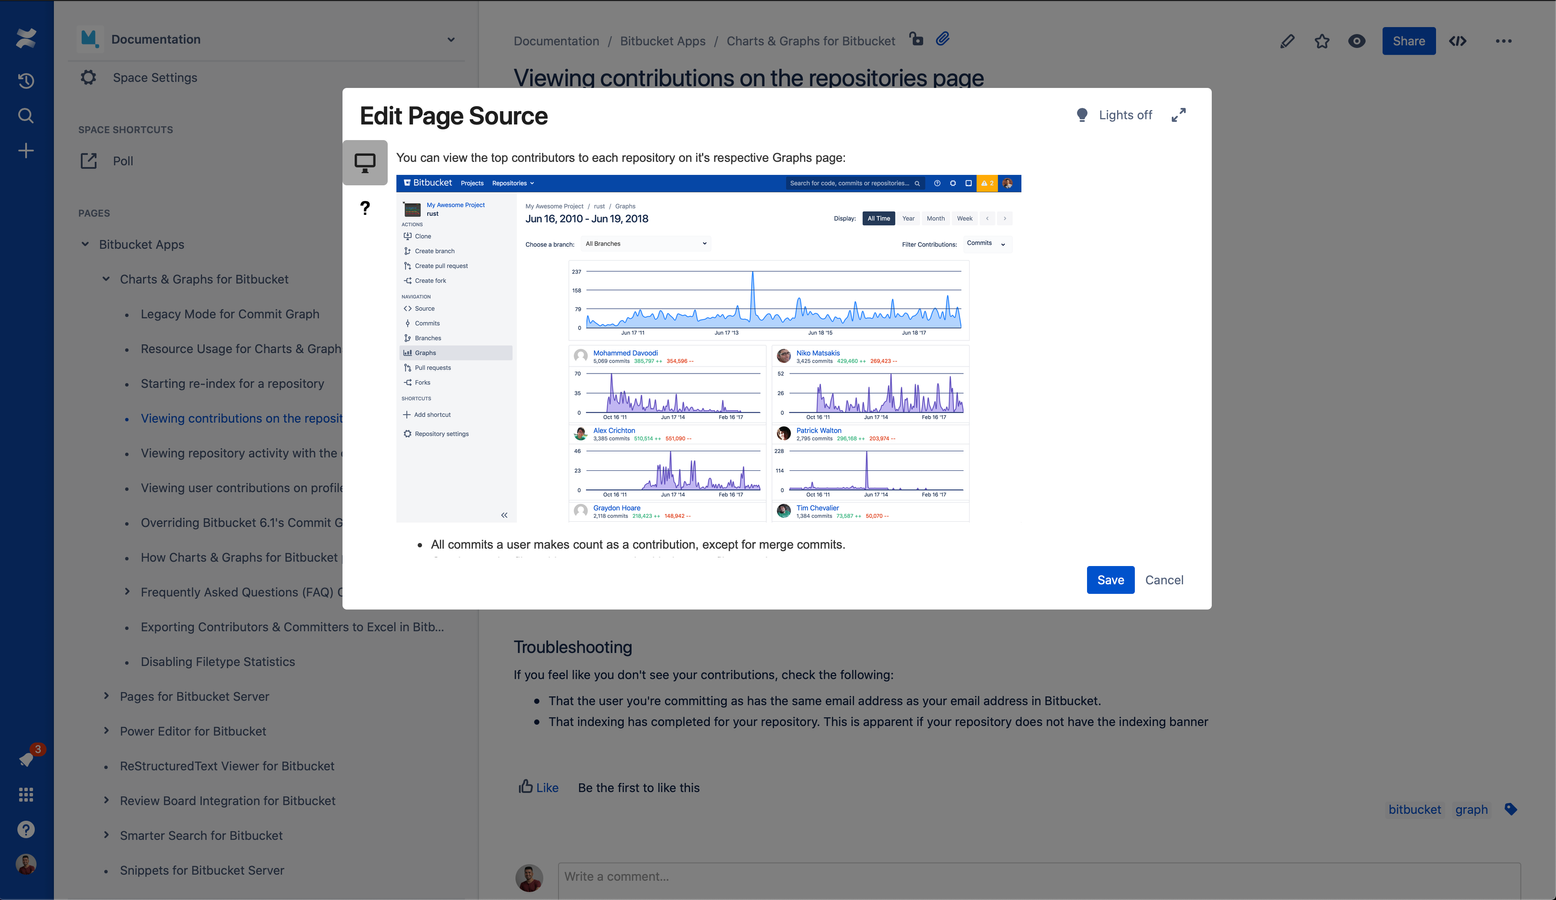The height and width of the screenshot is (900, 1556).
Task: Open Viewing user contributions on profile page
Action: 241,488
